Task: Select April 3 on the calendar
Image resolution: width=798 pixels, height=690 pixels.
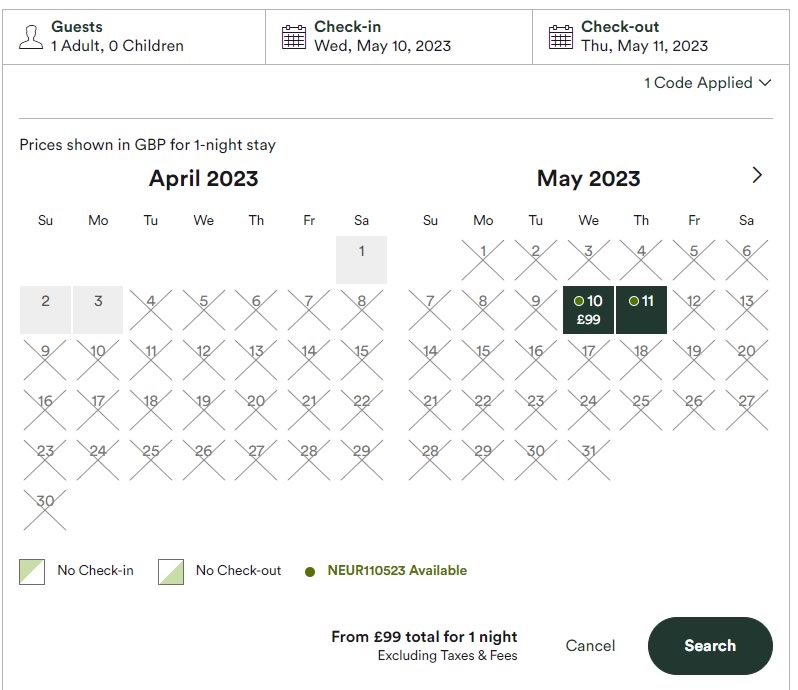Action: point(98,309)
